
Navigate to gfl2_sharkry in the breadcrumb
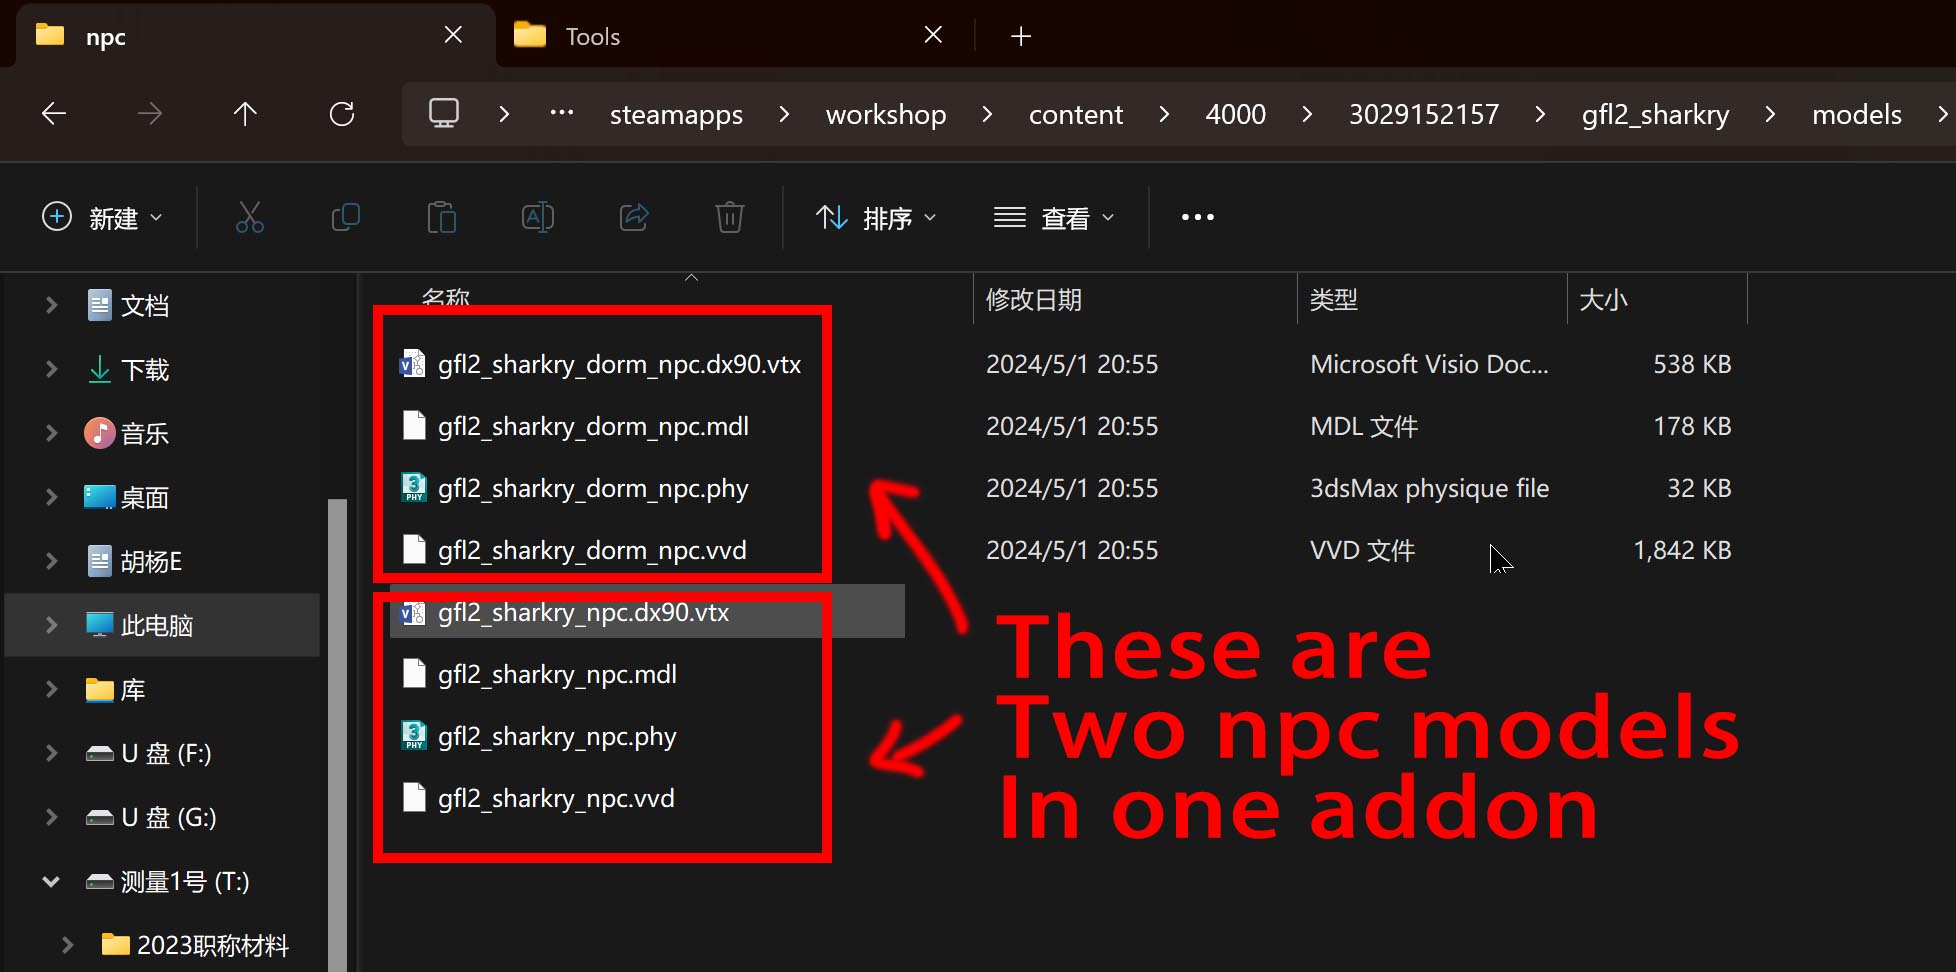pos(1656,114)
